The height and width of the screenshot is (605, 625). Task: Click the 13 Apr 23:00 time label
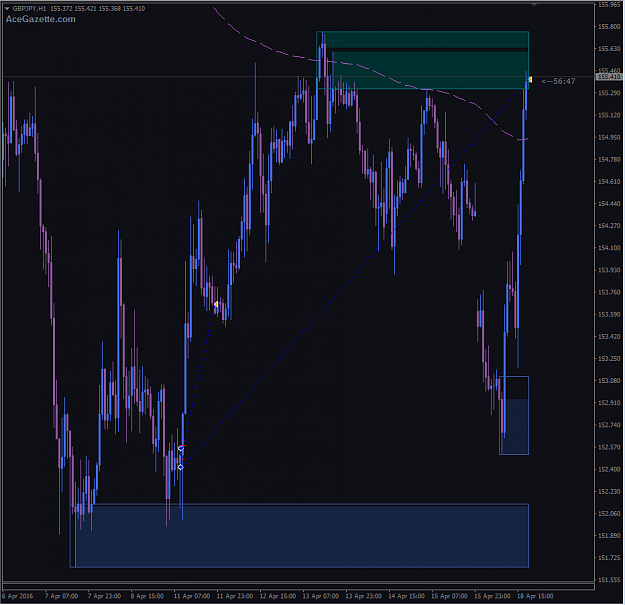[x=364, y=596]
